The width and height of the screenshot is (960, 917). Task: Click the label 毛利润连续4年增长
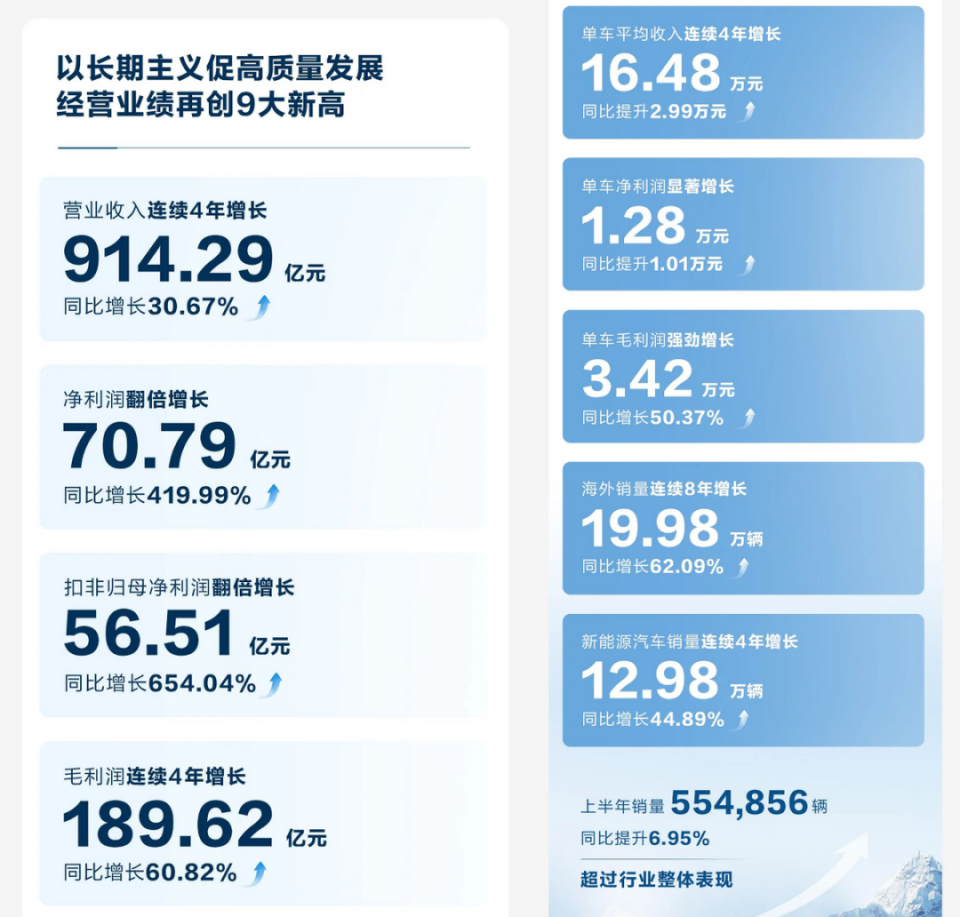pyautogui.click(x=154, y=777)
